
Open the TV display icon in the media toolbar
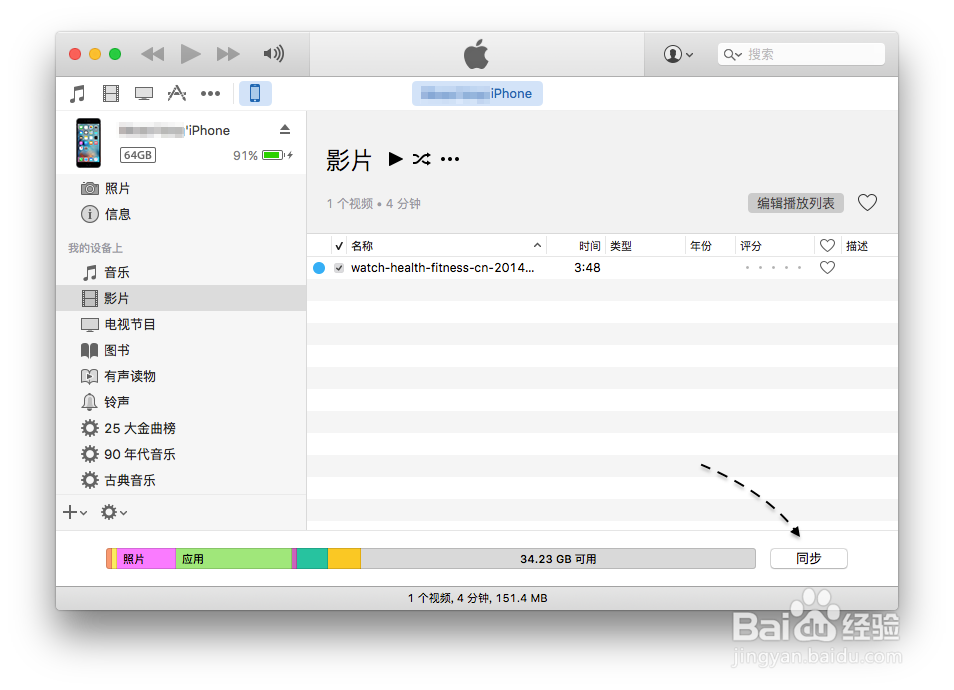point(143,93)
